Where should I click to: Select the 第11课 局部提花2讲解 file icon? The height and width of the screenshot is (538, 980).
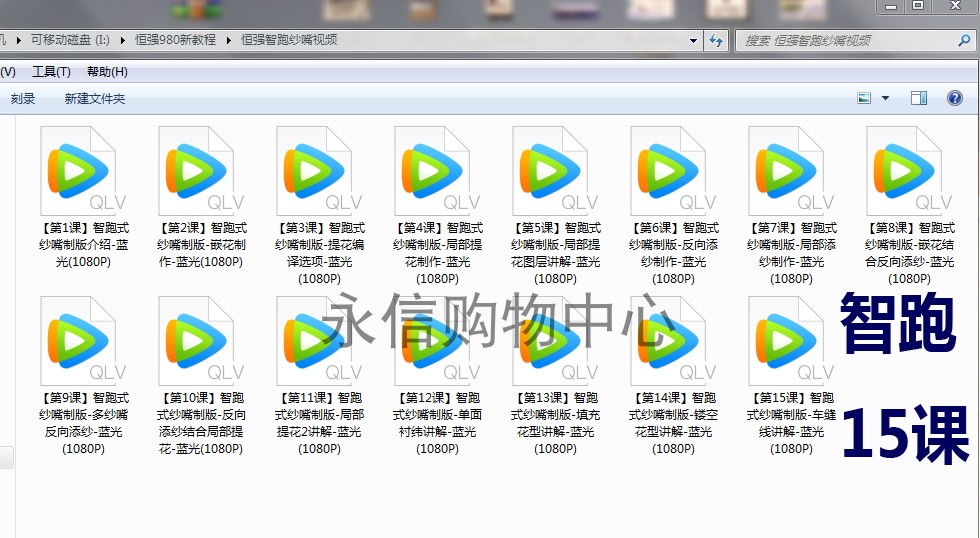point(319,341)
